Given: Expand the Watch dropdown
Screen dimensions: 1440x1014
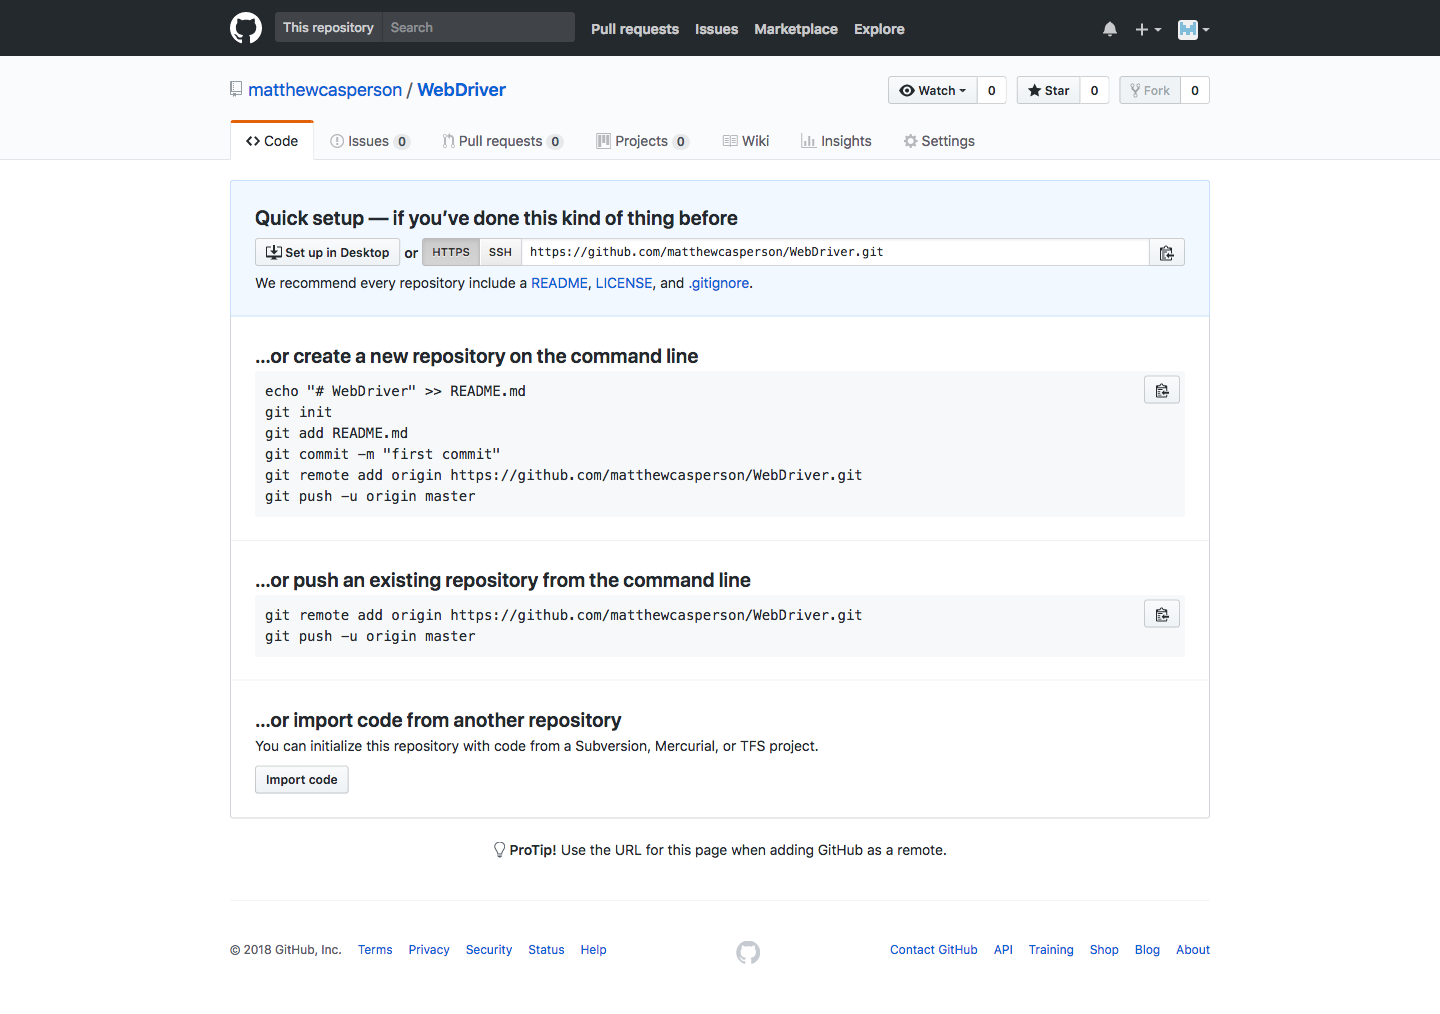Looking at the screenshot, I should [933, 90].
